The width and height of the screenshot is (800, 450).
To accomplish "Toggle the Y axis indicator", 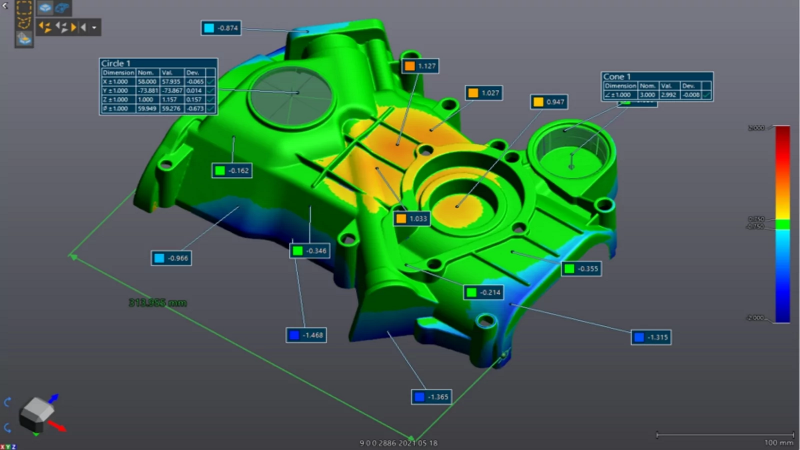I will [x=8, y=445].
